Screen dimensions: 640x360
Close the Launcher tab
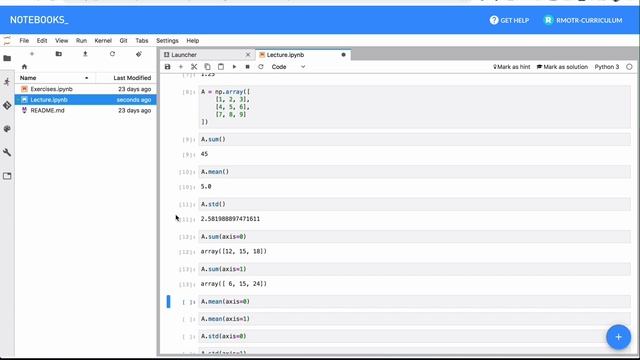pyautogui.click(x=248, y=55)
